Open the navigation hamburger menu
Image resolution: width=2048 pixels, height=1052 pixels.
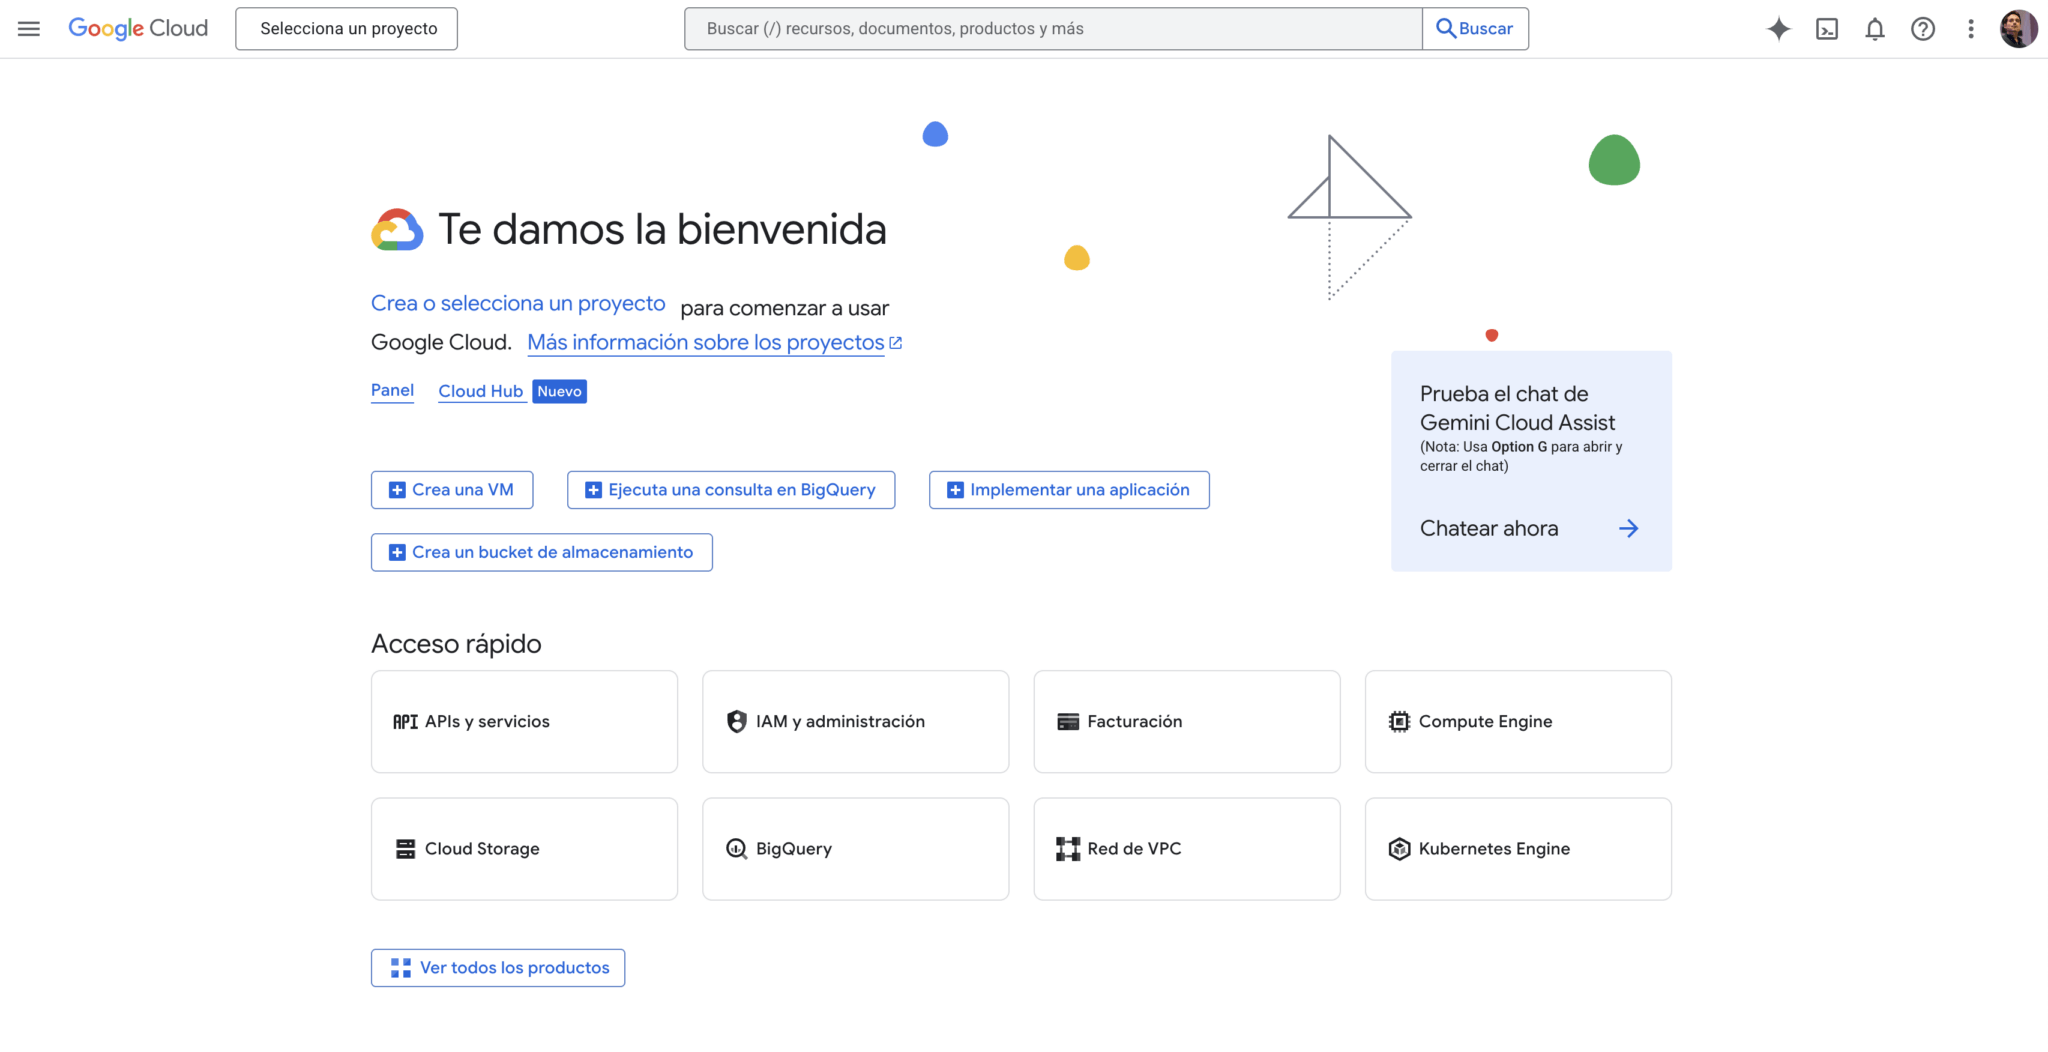pos(28,28)
